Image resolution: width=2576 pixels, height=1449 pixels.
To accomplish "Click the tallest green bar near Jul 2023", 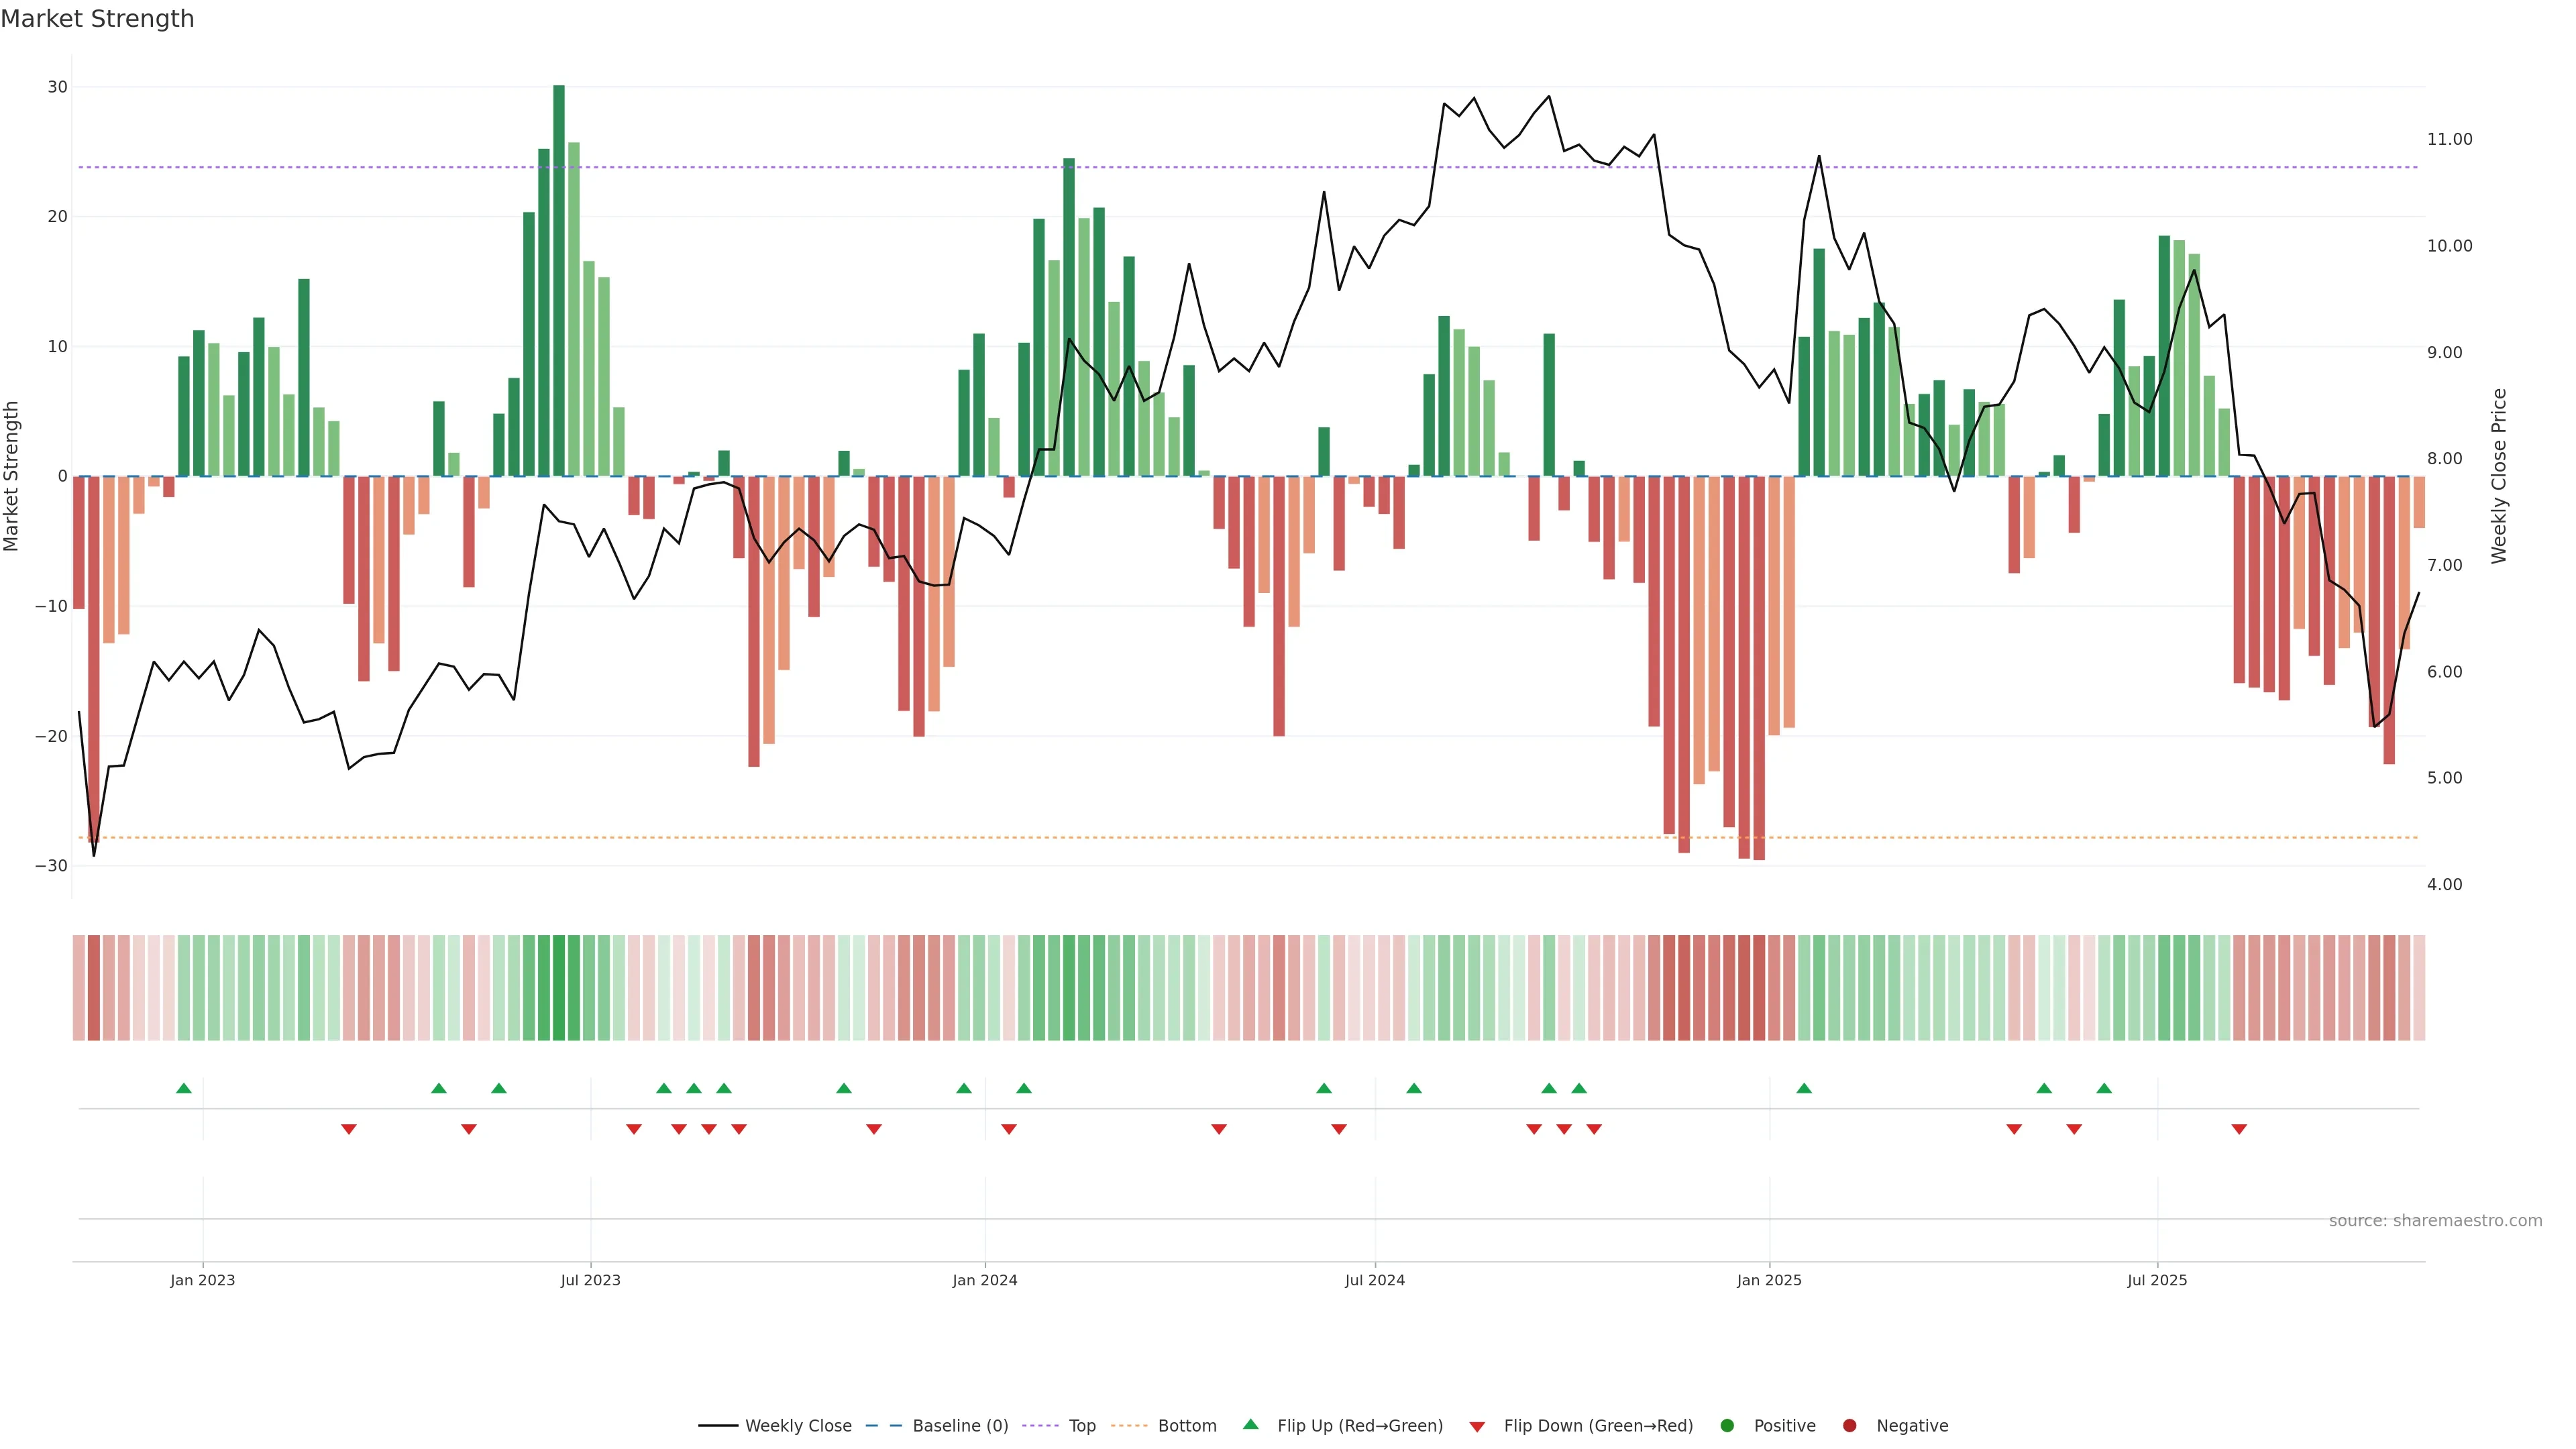I will pos(559,280).
